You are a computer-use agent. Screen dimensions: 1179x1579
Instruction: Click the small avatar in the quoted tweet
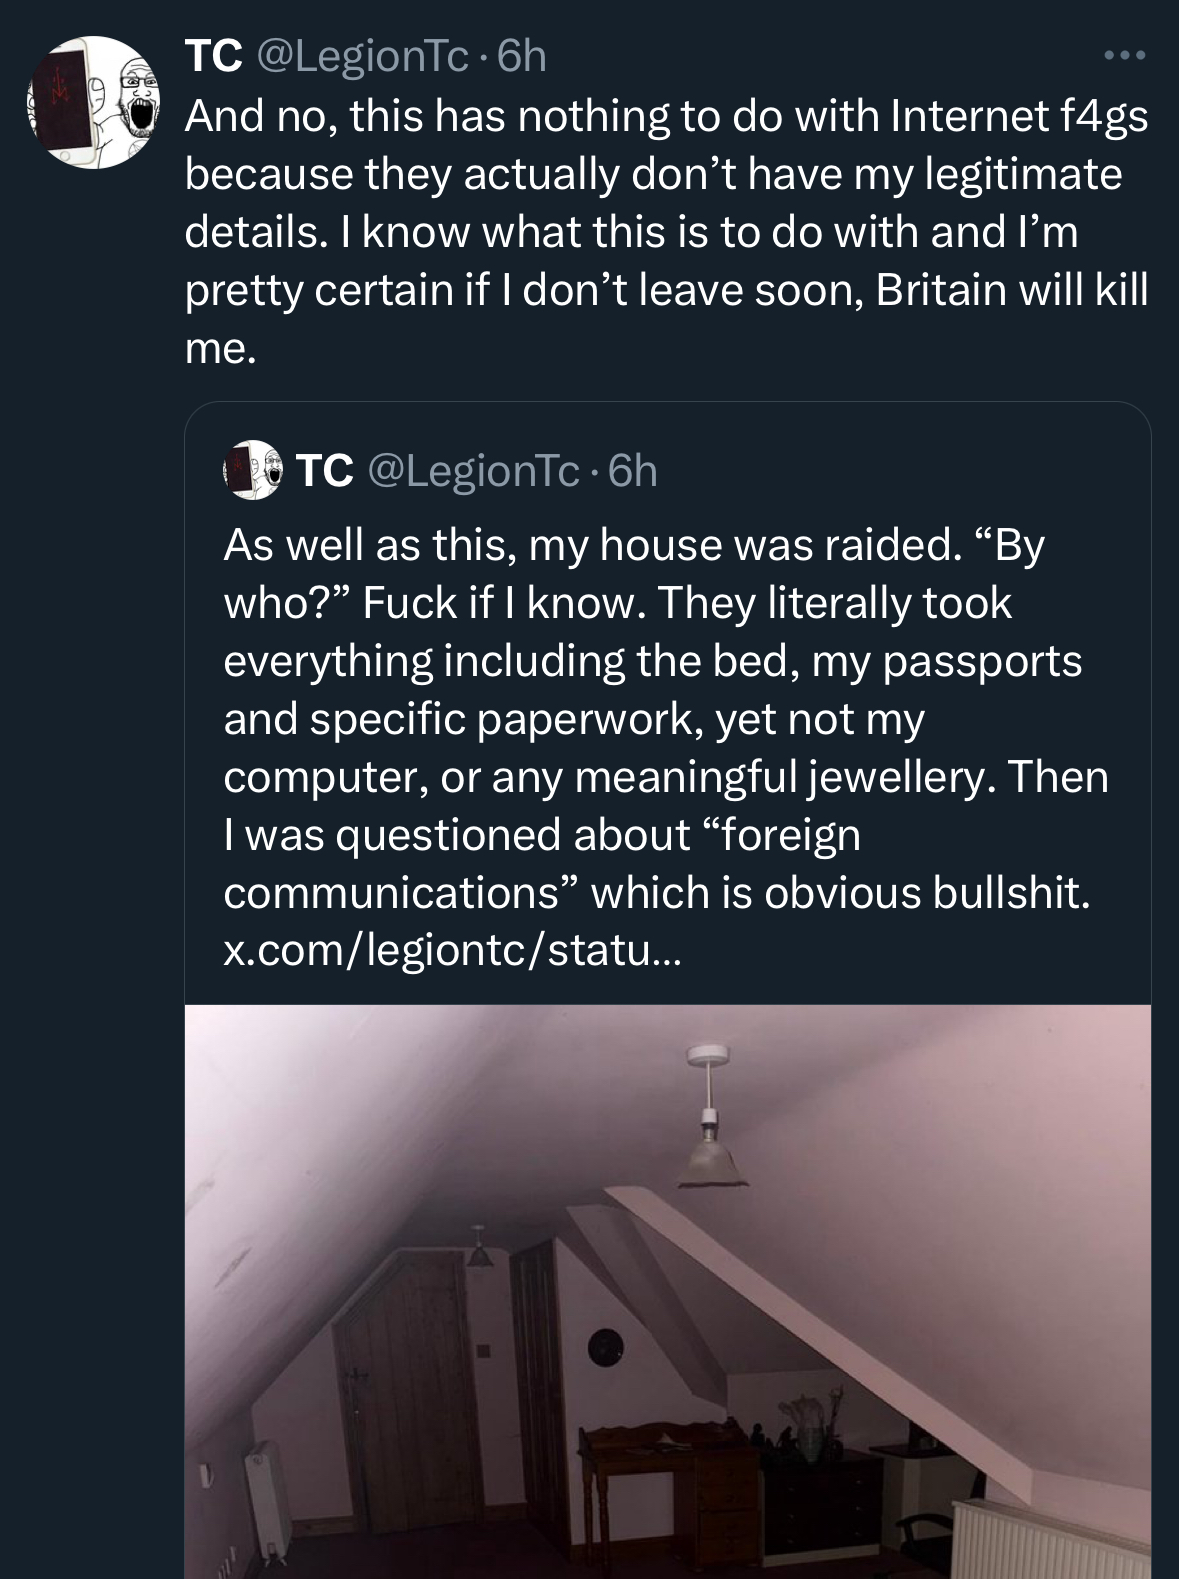(x=252, y=470)
